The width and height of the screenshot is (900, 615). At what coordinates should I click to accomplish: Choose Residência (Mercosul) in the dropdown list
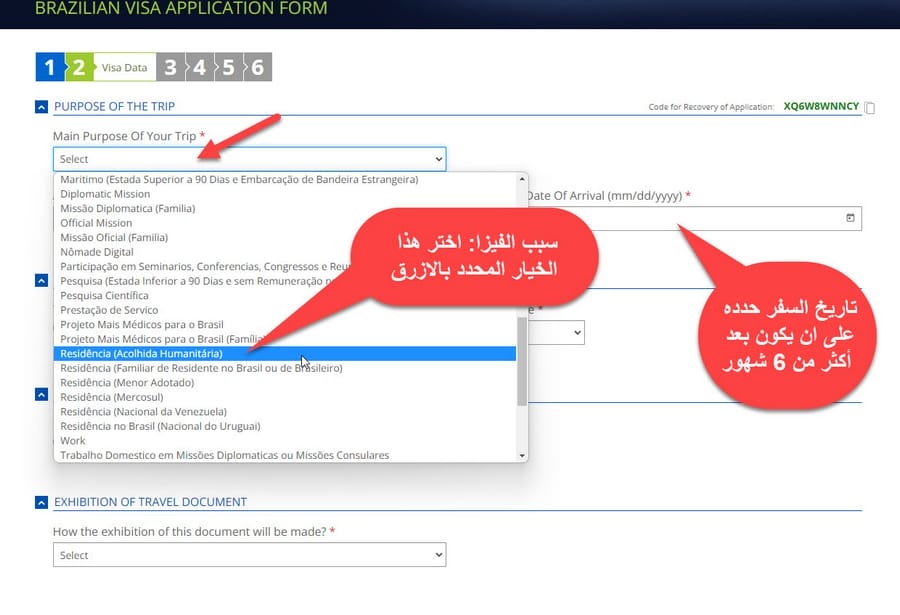click(x=113, y=397)
